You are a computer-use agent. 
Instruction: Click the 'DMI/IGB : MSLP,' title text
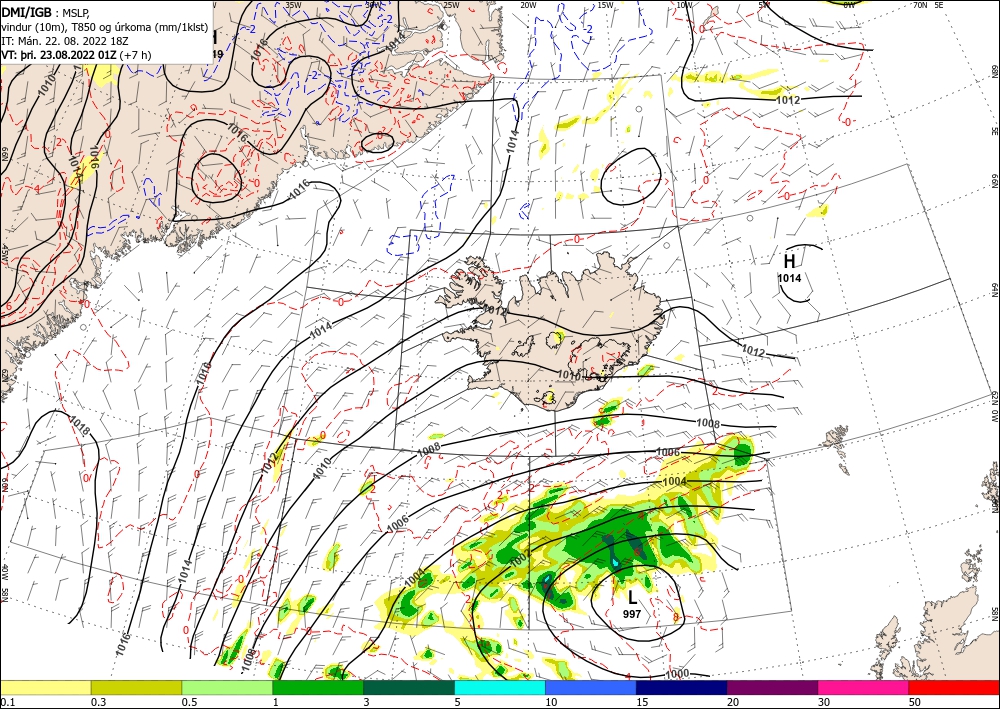click(x=46, y=11)
